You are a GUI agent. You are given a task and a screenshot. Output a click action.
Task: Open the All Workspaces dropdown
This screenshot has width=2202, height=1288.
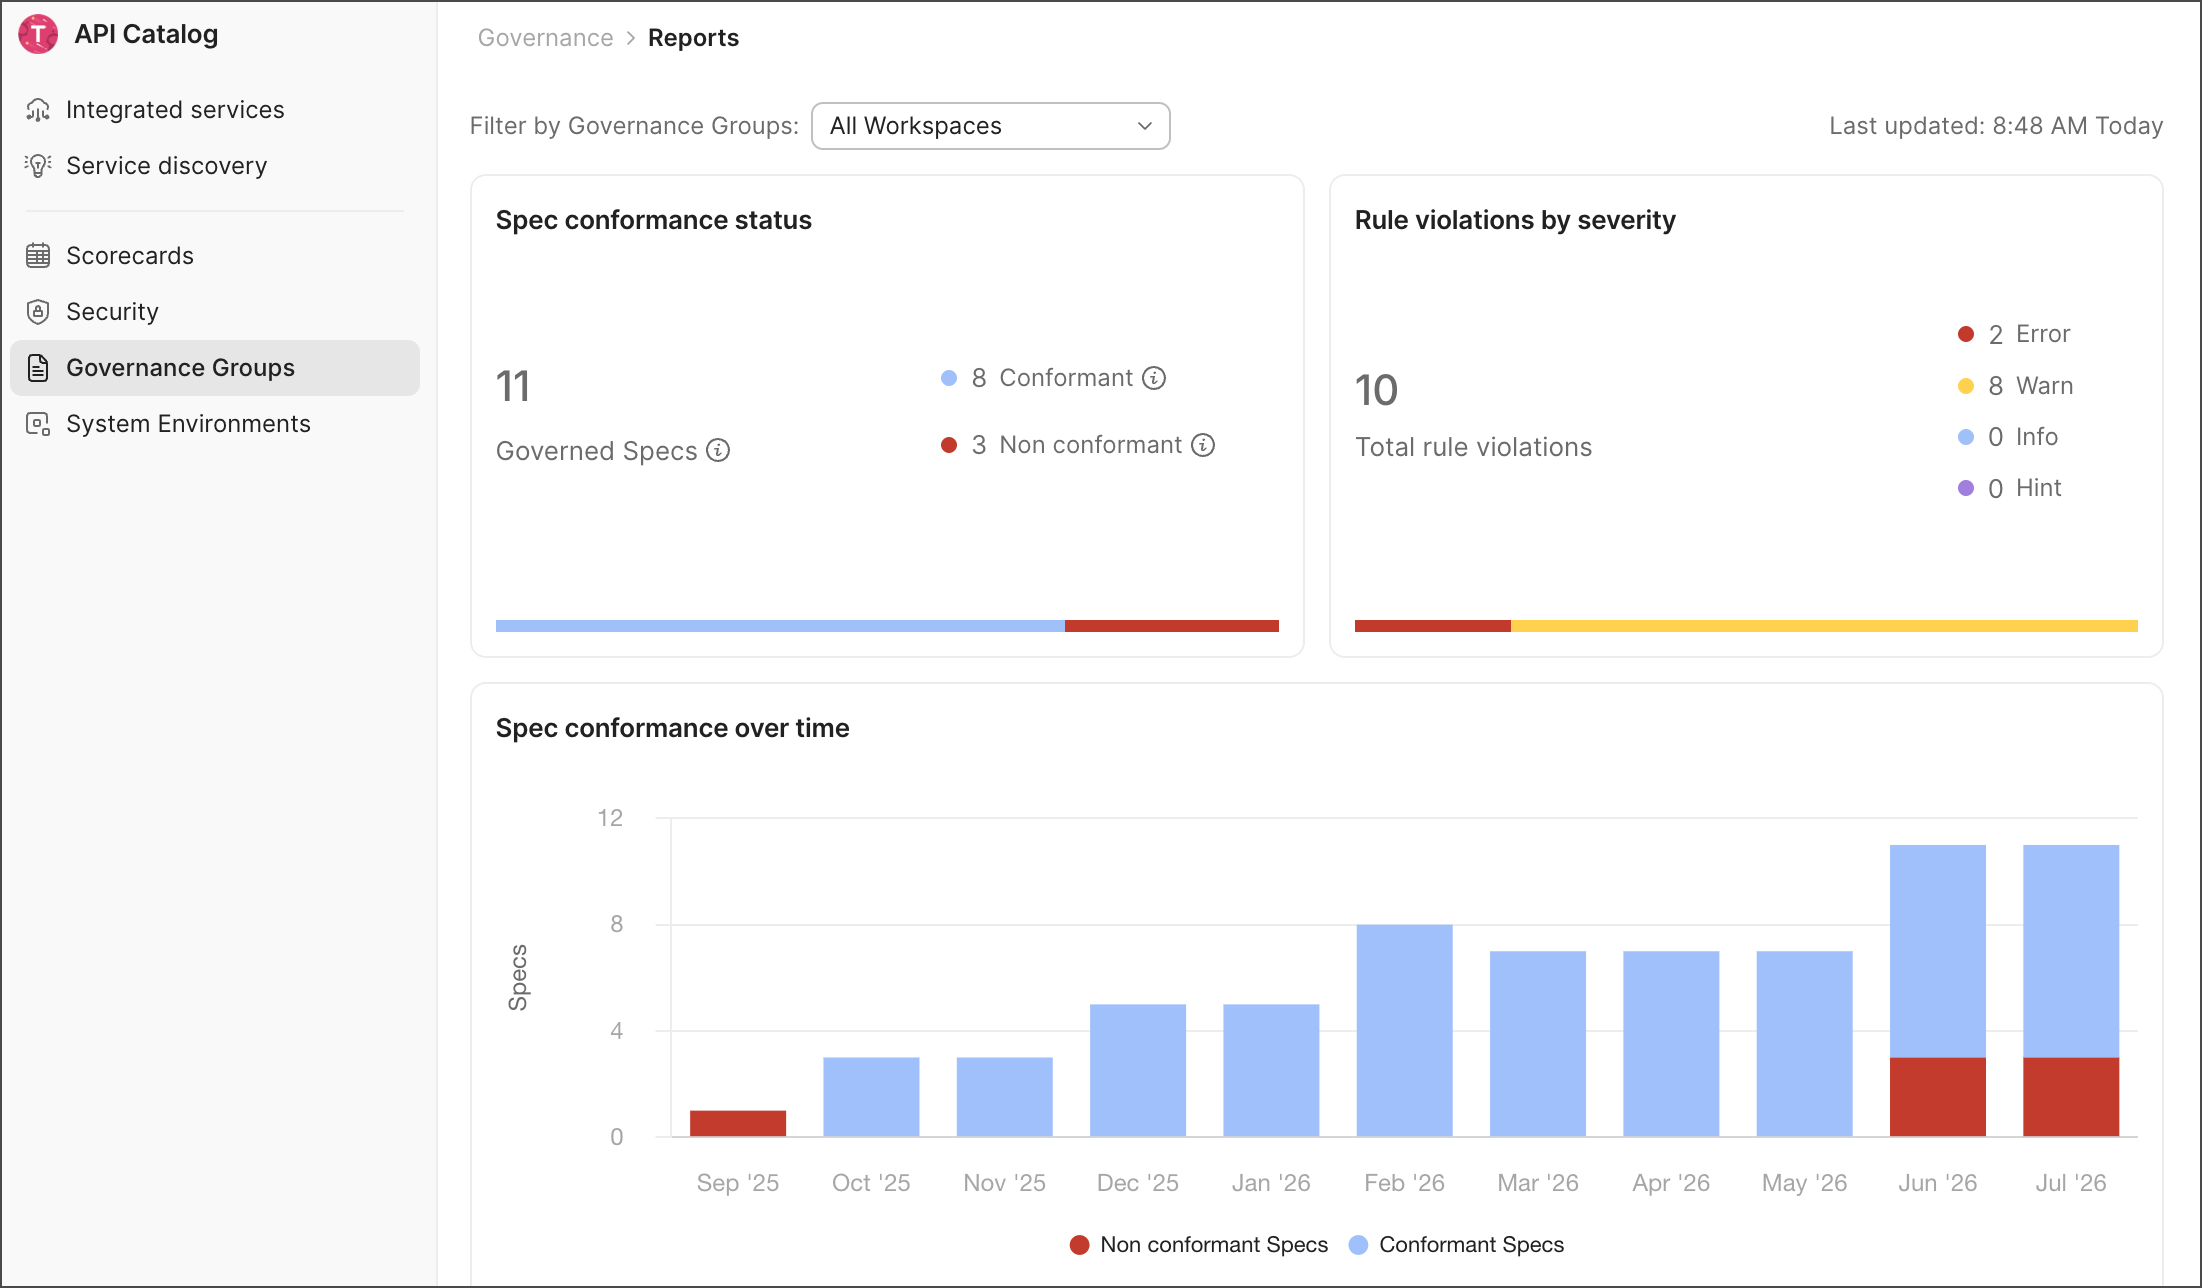990,126
